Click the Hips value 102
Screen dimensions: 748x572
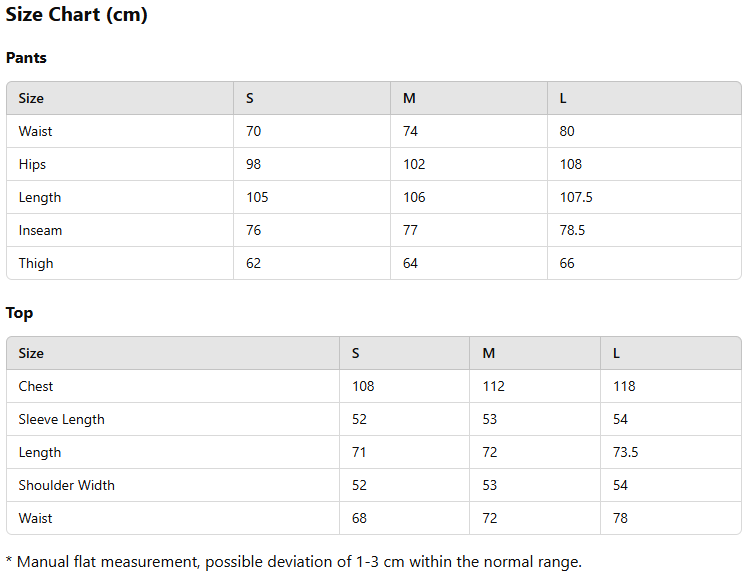[x=414, y=164]
